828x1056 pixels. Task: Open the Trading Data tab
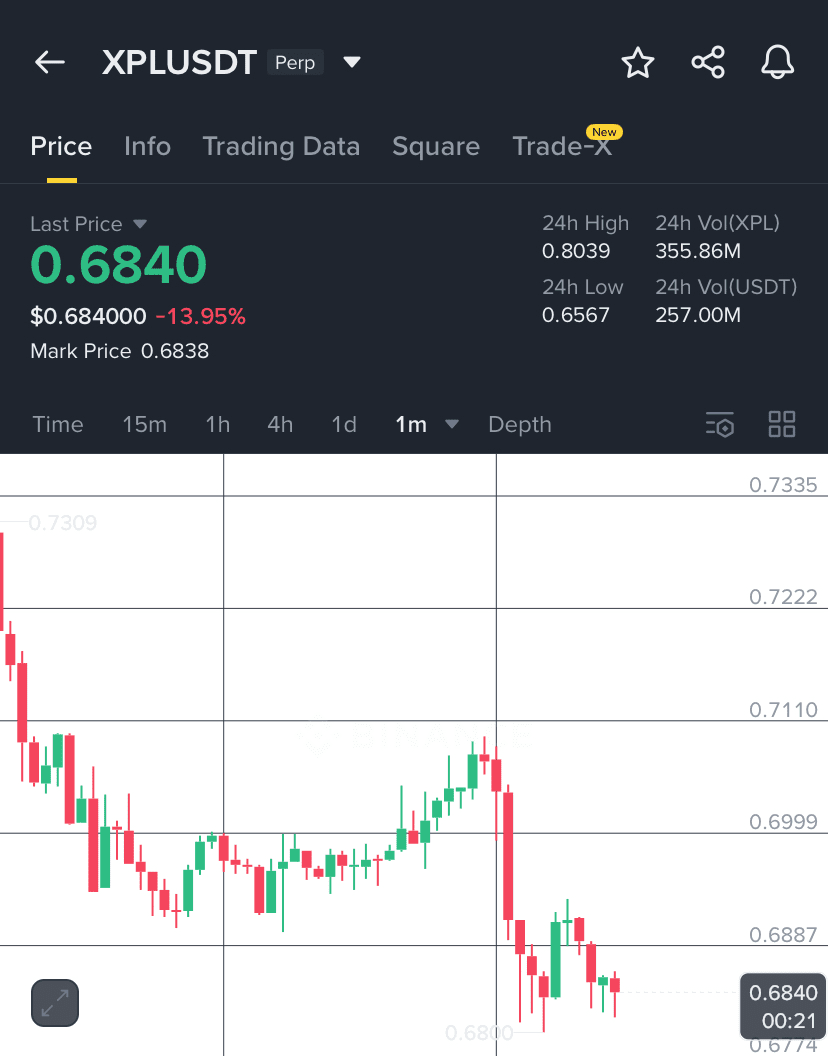pyautogui.click(x=282, y=146)
